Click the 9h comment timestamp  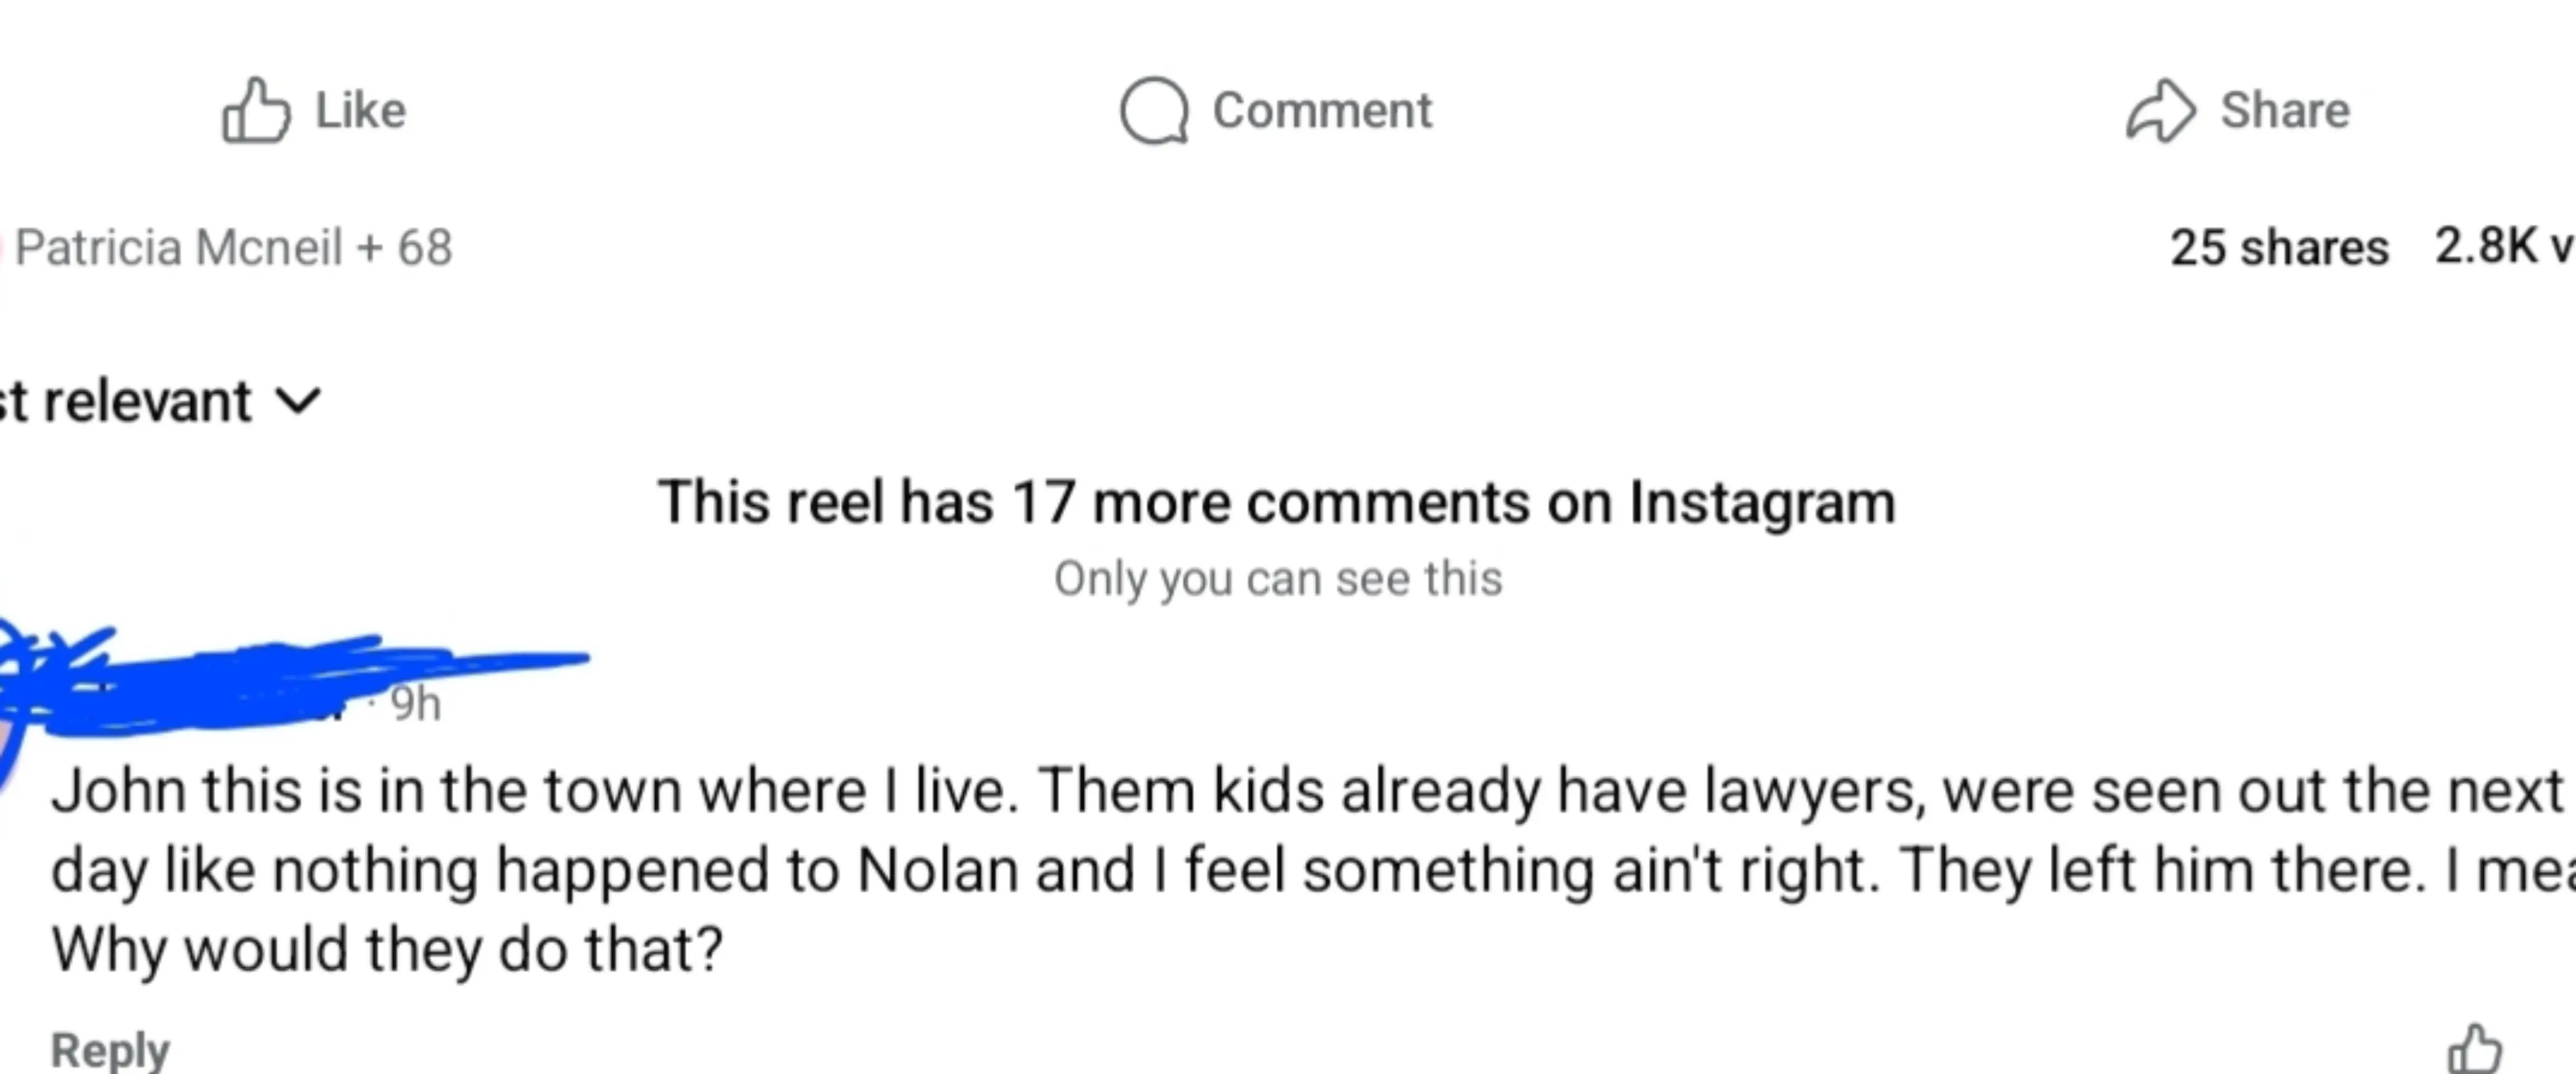click(x=415, y=703)
